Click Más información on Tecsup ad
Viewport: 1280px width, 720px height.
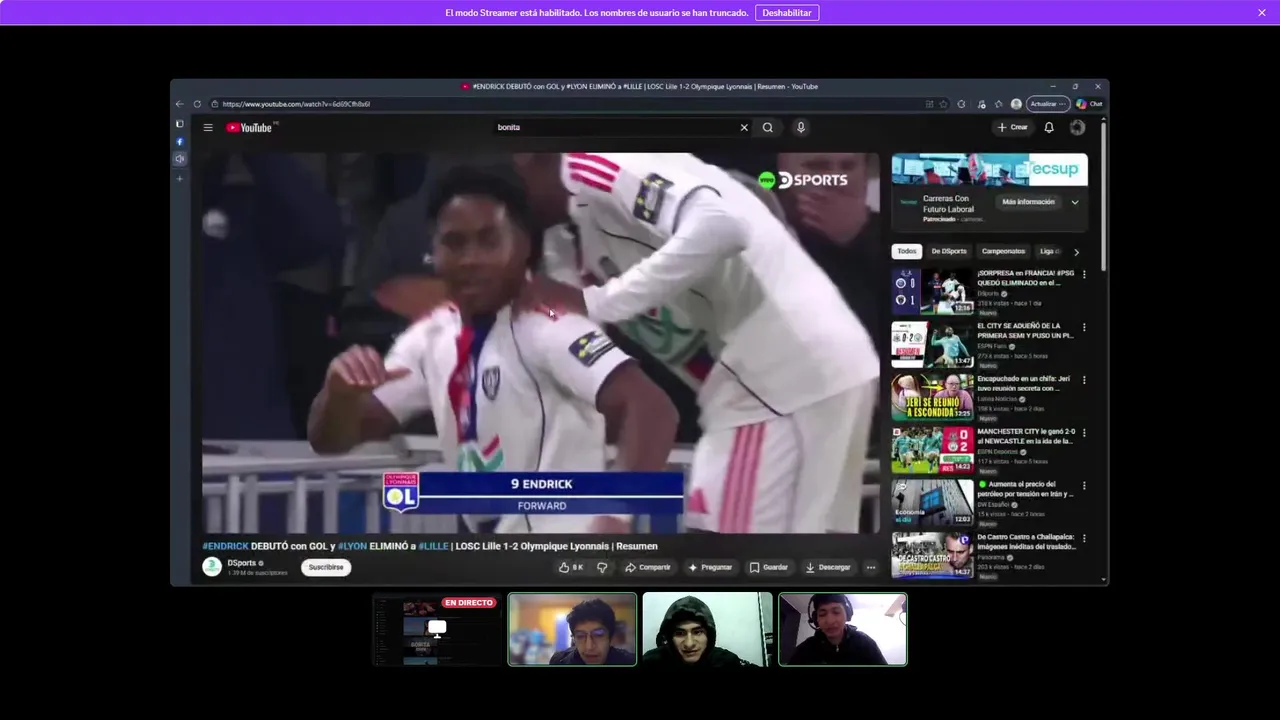pyautogui.click(x=1028, y=202)
